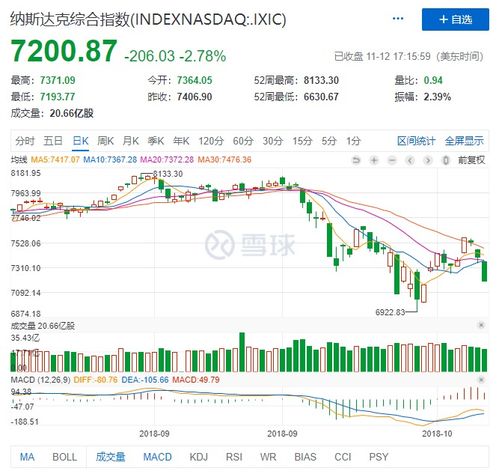Click the MA10:7367.28 moving average label

pyautogui.click(x=110, y=160)
